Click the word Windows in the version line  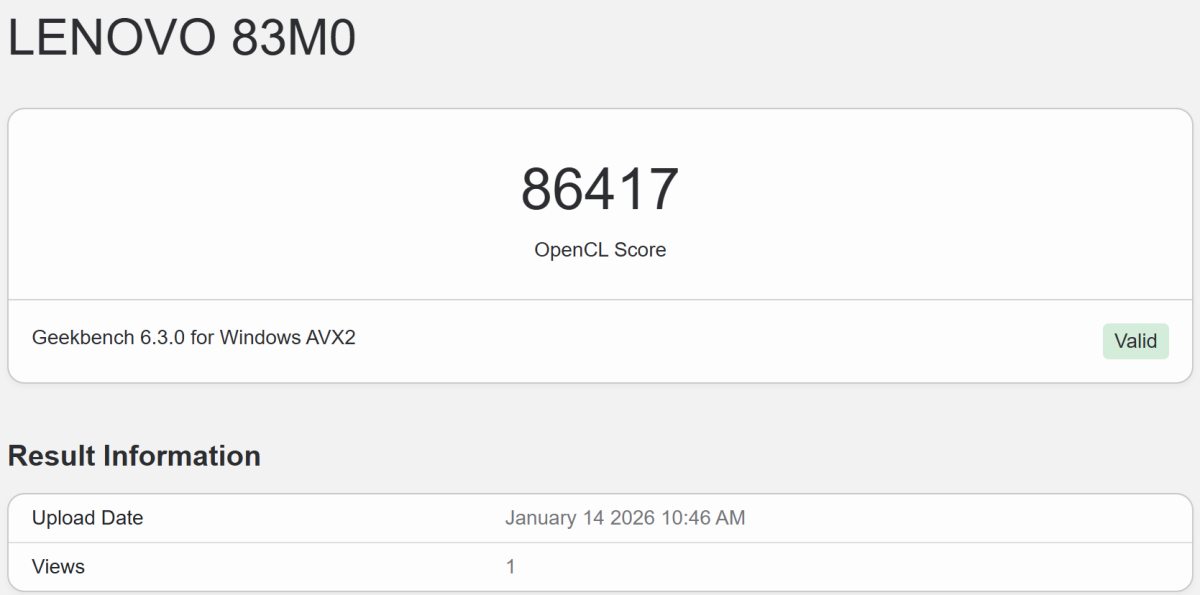259,337
